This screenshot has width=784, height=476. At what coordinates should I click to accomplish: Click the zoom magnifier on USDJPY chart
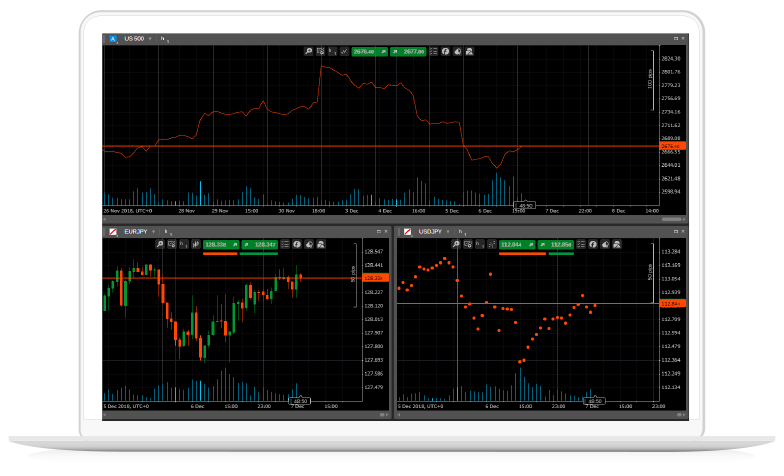point(456,244)
